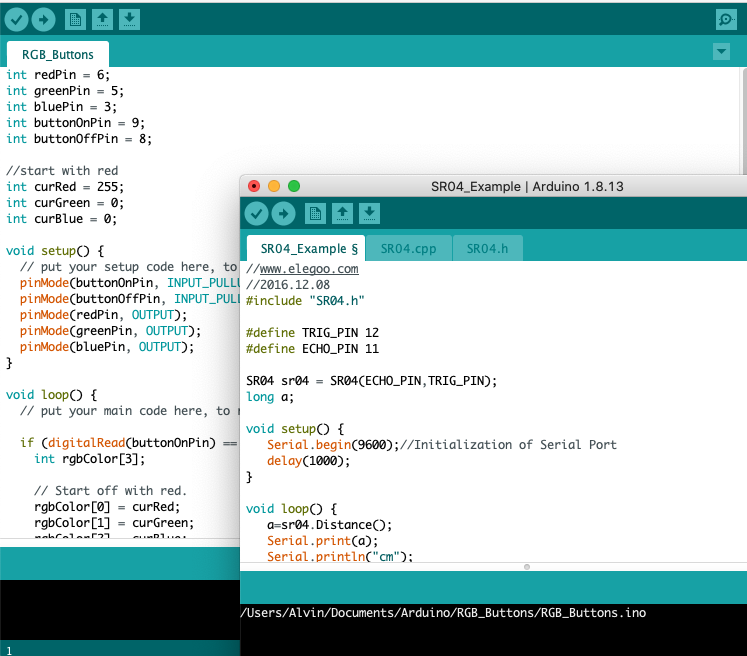Click the '//start with red' comment

[62, 171]
